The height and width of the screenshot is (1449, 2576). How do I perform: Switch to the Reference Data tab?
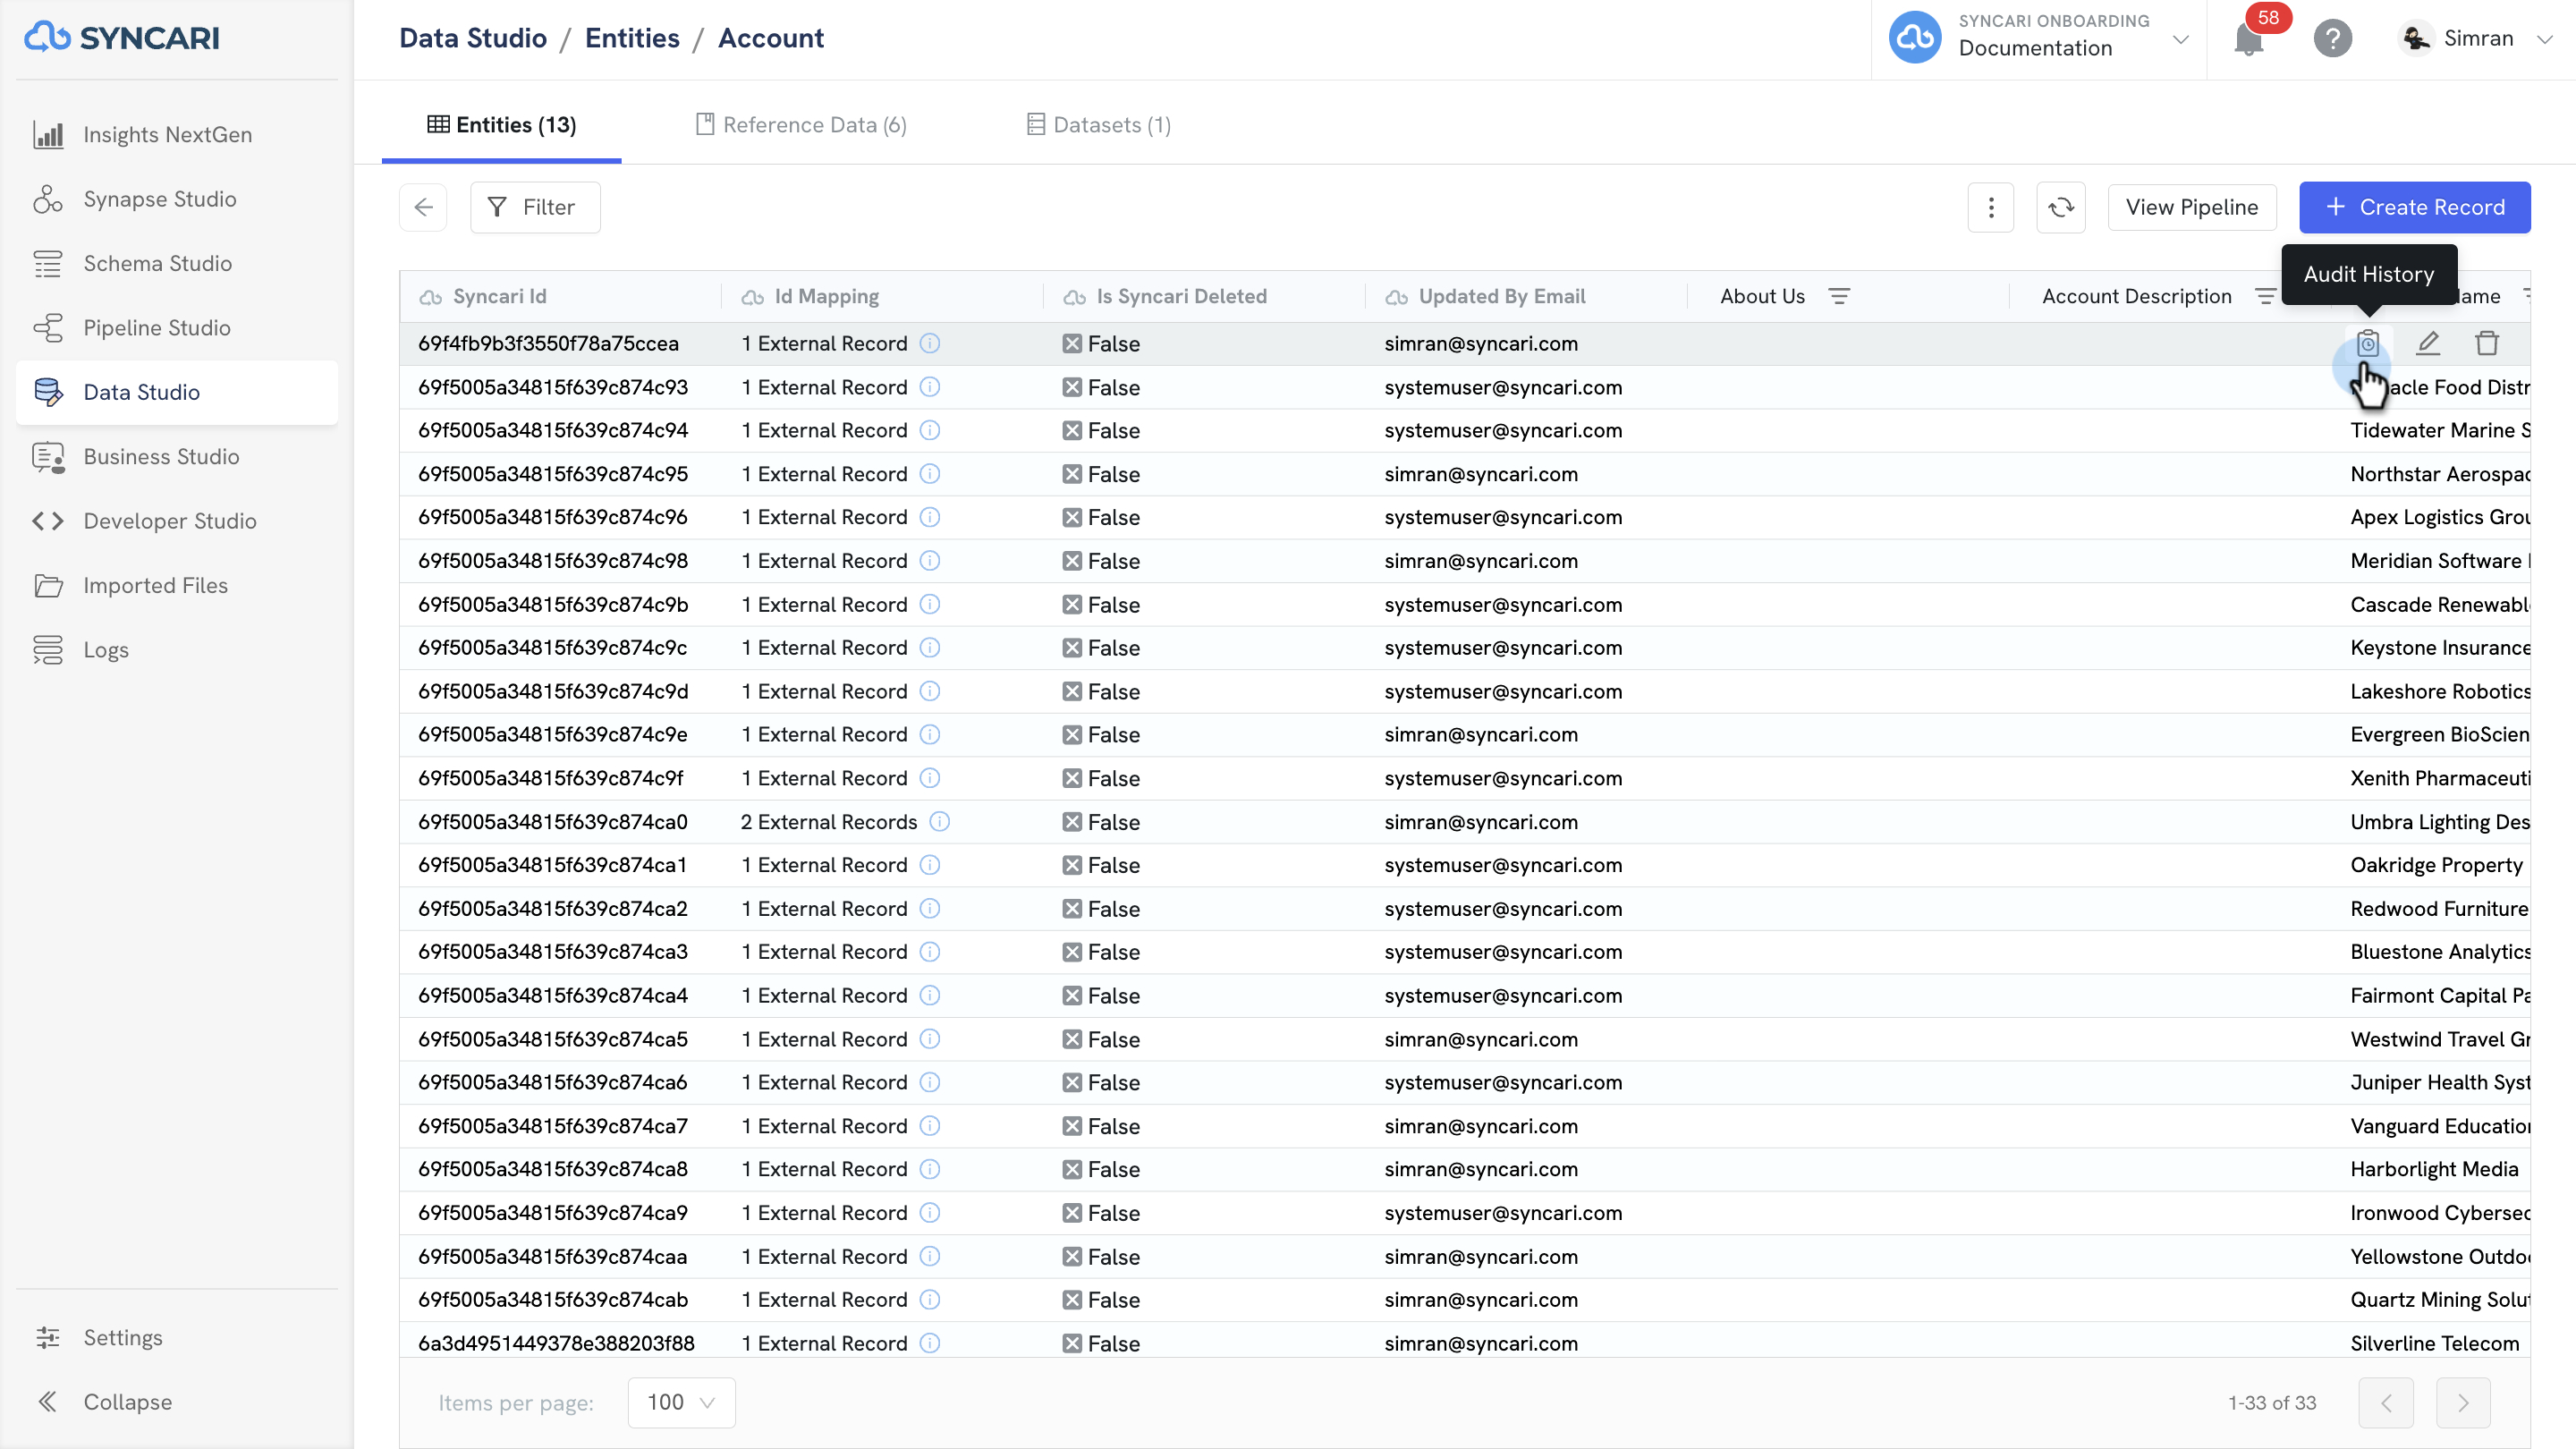[x=801, y=125]
